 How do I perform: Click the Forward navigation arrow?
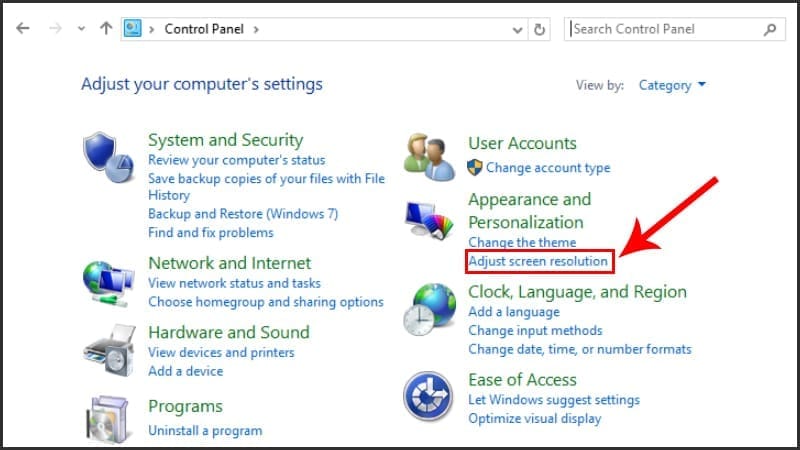click(x=55, y=29)
